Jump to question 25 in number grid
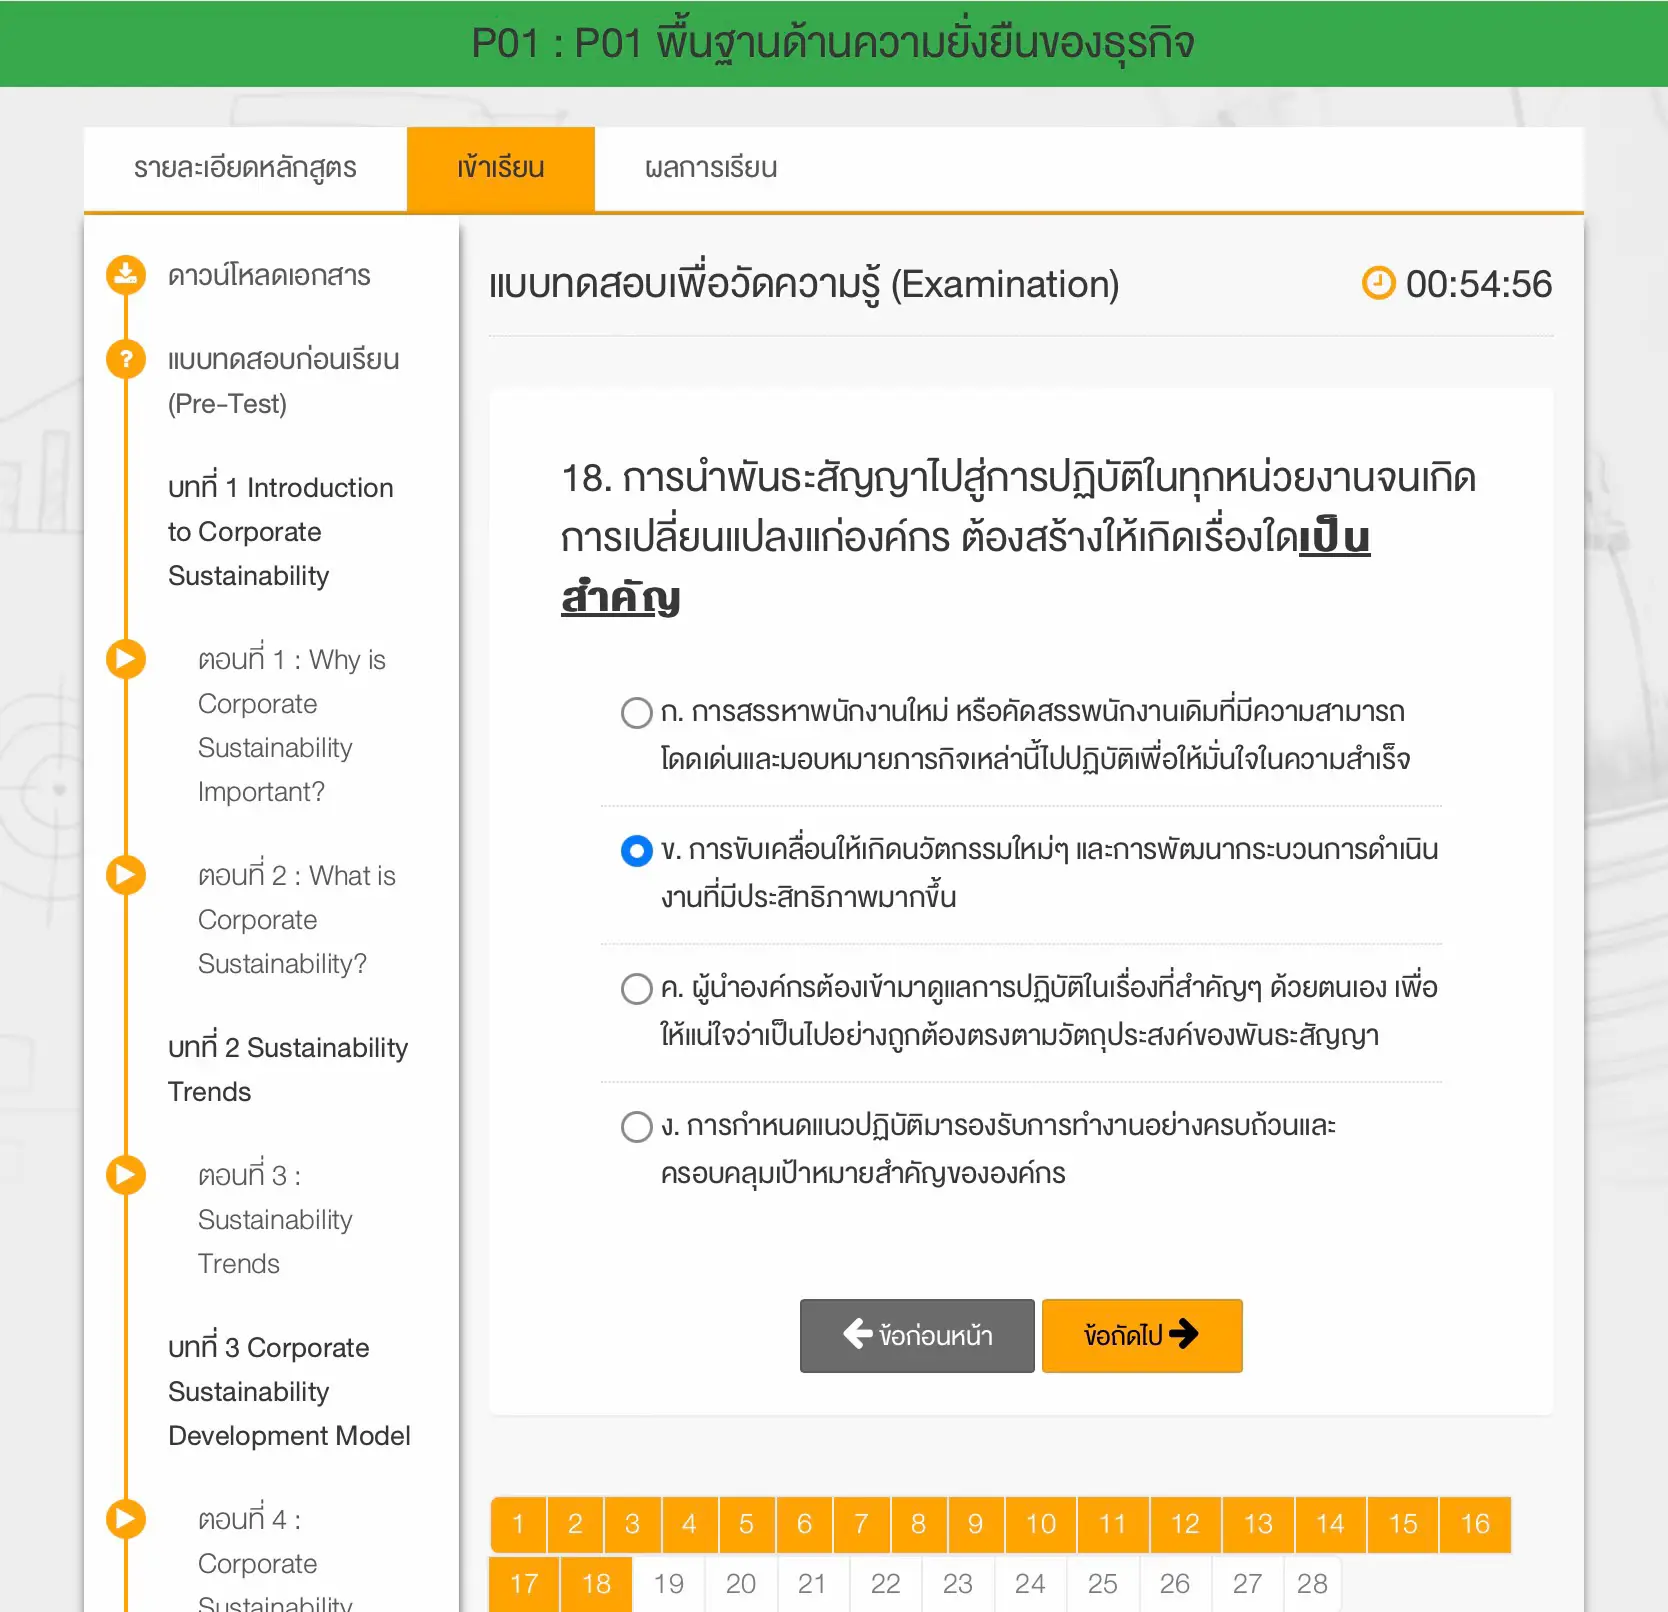This screenshot has width=1668, height=1612. pos(1102,1583)
